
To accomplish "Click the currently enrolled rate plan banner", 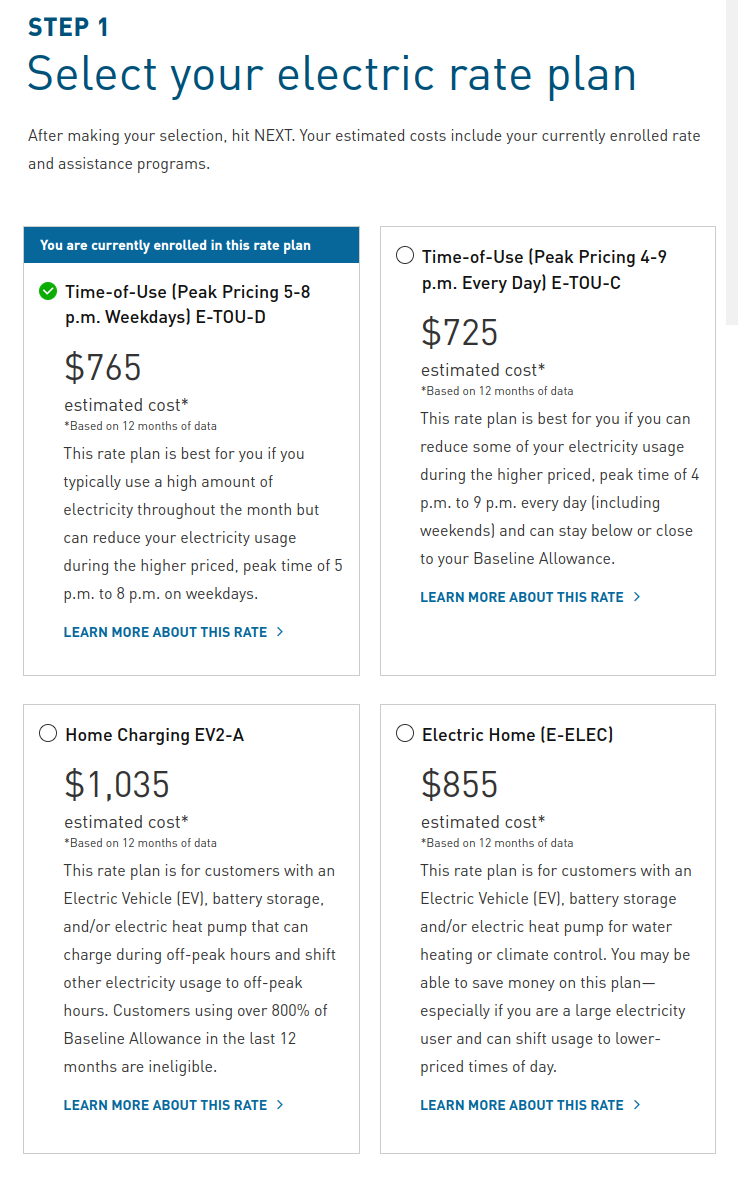I will 191,245.
